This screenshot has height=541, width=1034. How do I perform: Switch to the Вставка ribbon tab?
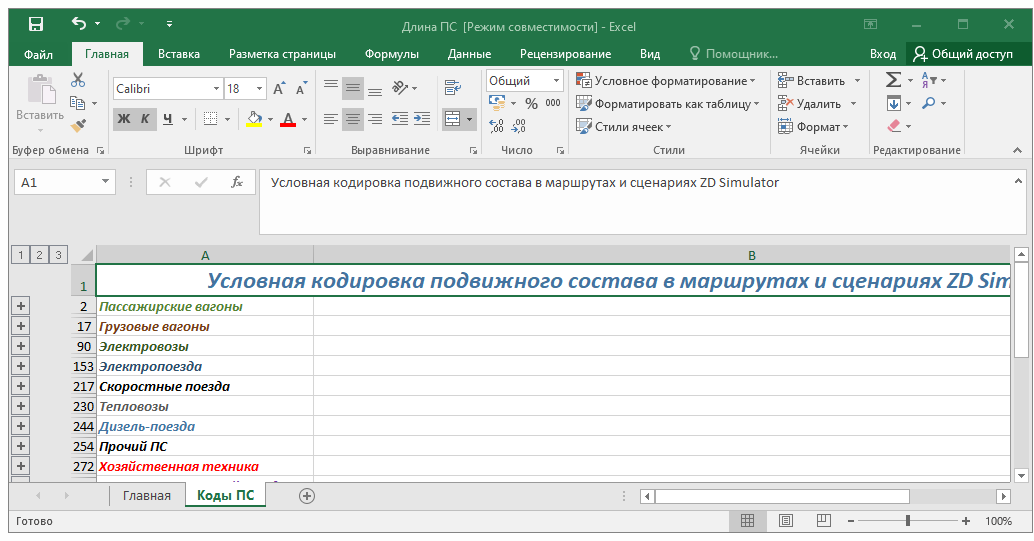(179, 54)
